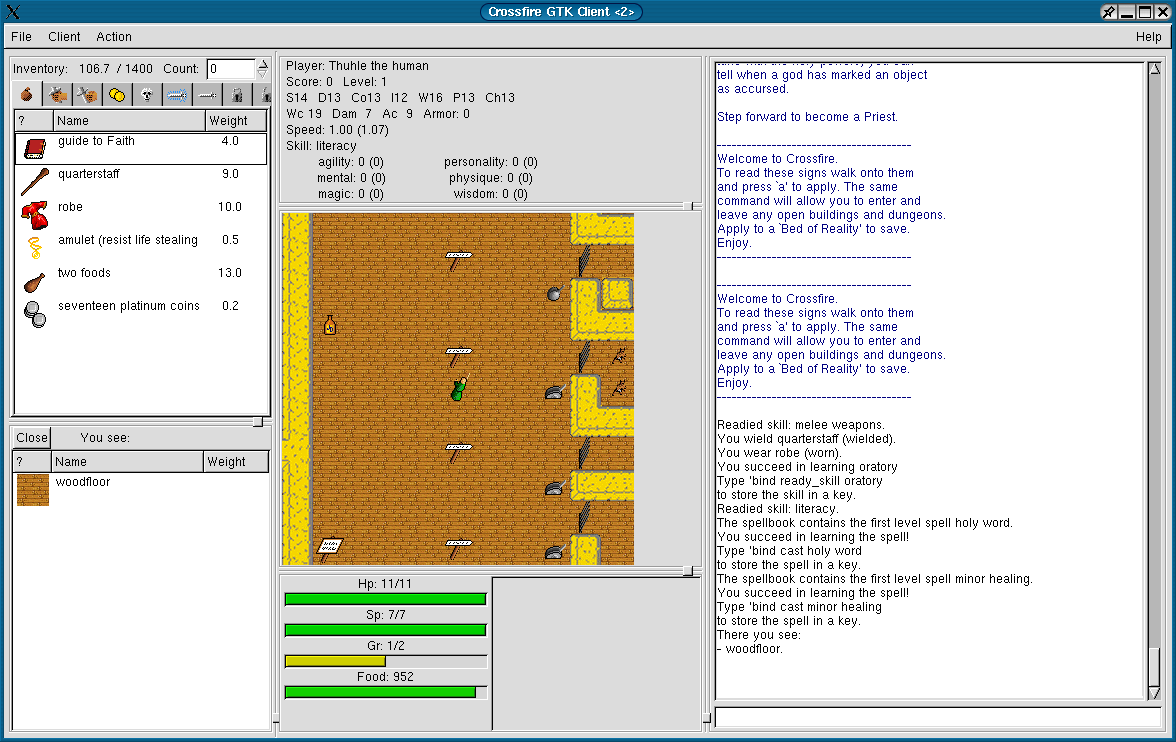The image size is (1176, 742).
Task: Select the guide to Faith book icon
Action: tap(34, 149)
